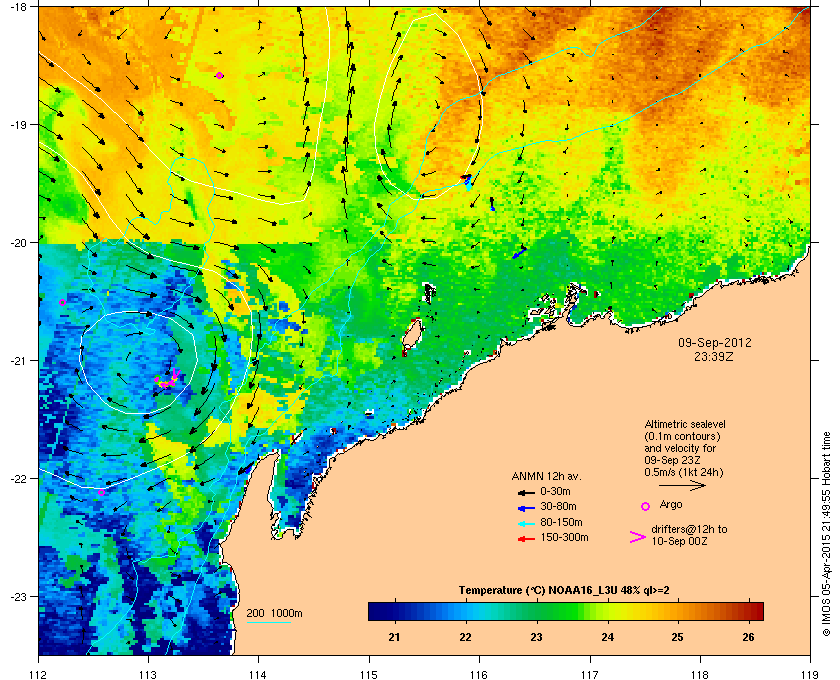Click the colorbar tick label 25
This screenshot has height=680, width=840.
(678, 637)
